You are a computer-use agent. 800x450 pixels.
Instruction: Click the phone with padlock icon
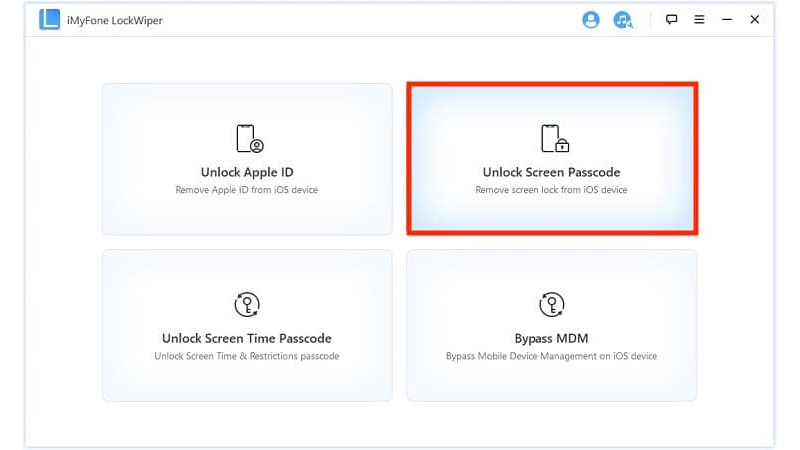pos(555,138)
